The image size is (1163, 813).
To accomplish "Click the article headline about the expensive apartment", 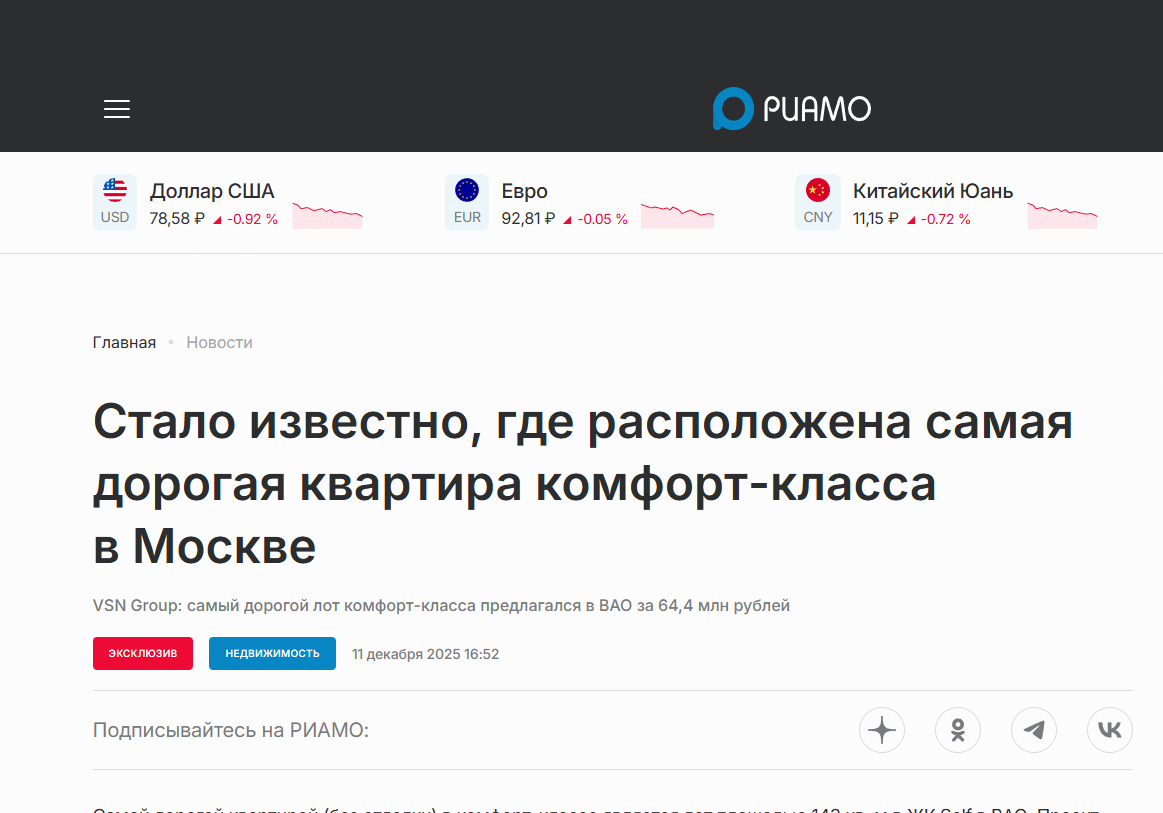I will tap(582, 485).
